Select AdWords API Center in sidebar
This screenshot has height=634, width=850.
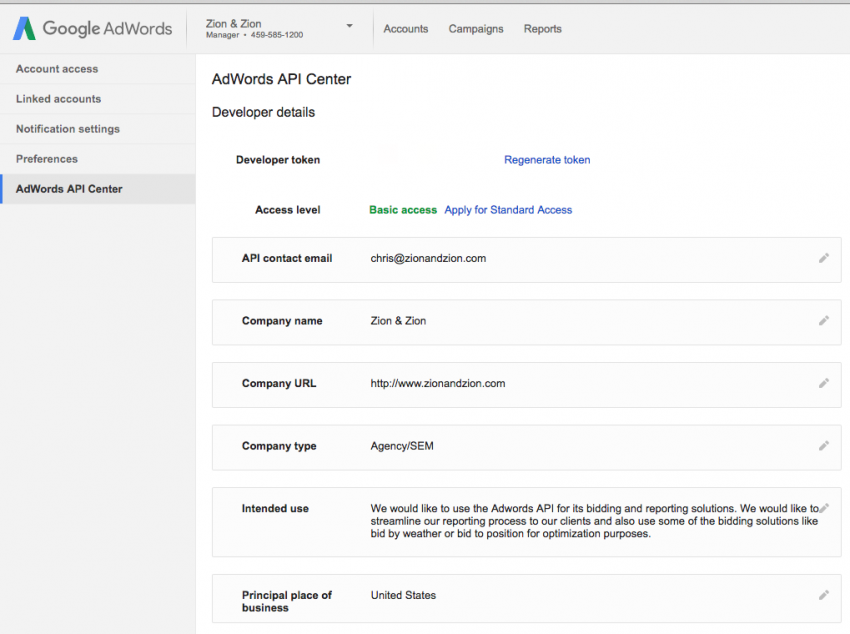click(x=70, y=188)
